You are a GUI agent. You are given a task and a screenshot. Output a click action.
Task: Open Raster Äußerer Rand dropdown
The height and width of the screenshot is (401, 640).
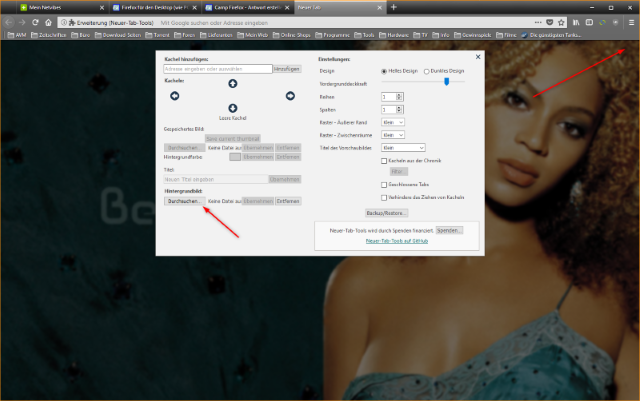click(x=393, y=122)
